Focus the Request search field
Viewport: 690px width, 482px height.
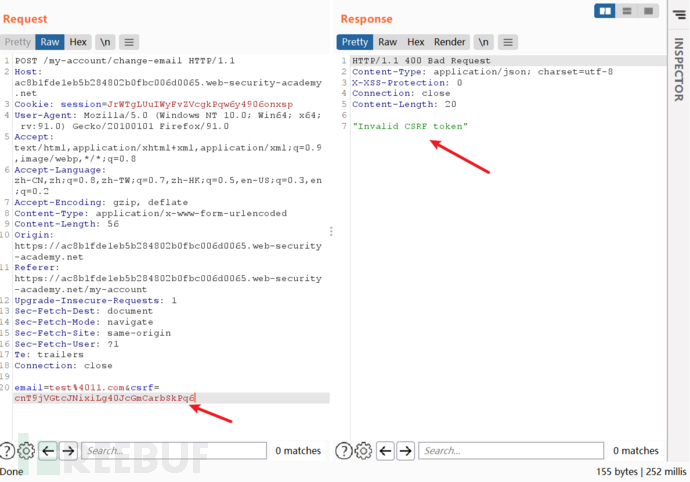coord(174,451)
